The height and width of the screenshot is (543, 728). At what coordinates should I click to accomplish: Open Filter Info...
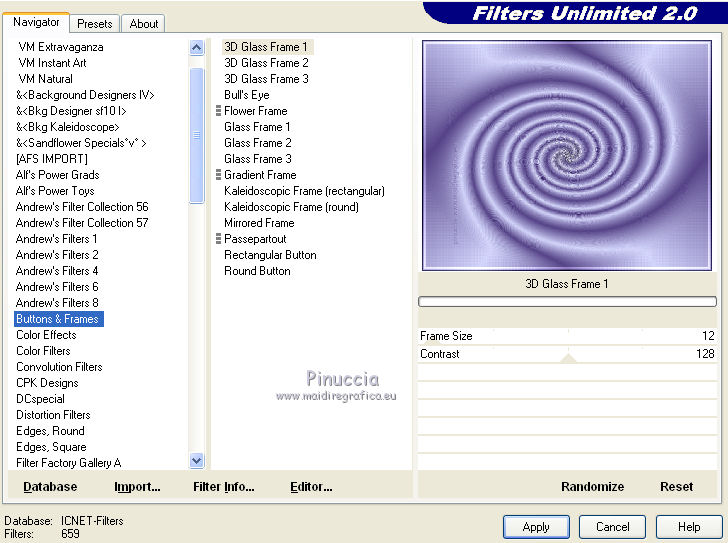(x=224, y=486)
